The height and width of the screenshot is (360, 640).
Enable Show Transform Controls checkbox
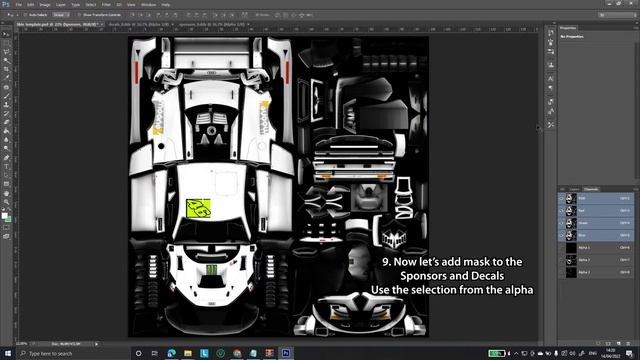pos(80,15)
